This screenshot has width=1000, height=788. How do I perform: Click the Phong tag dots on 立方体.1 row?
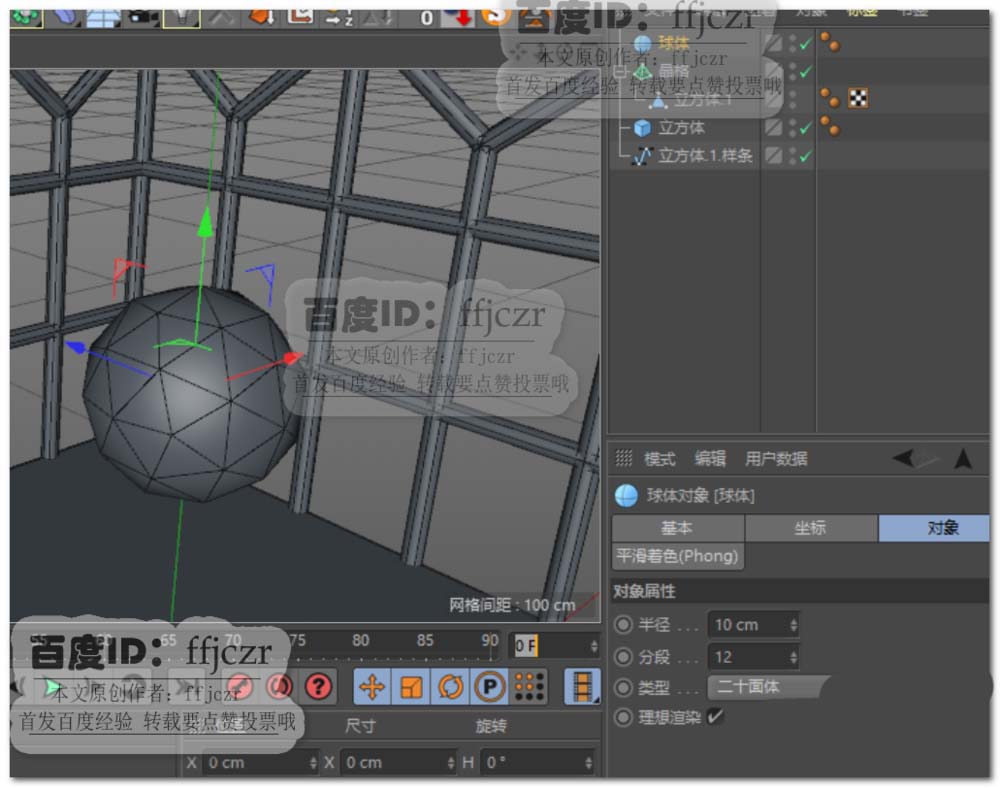tap(830, 98)
